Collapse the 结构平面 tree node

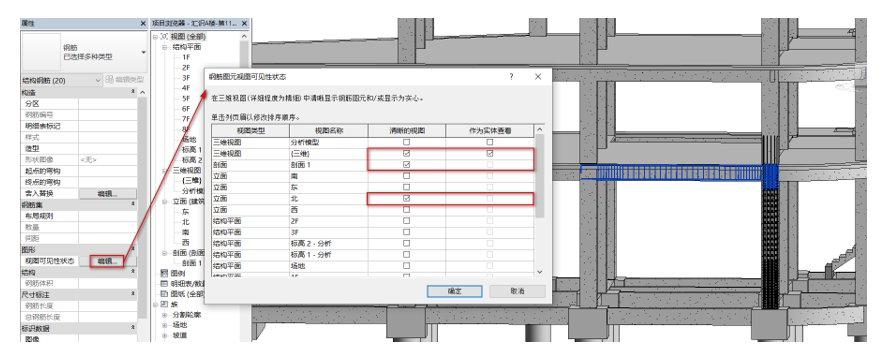166,47
